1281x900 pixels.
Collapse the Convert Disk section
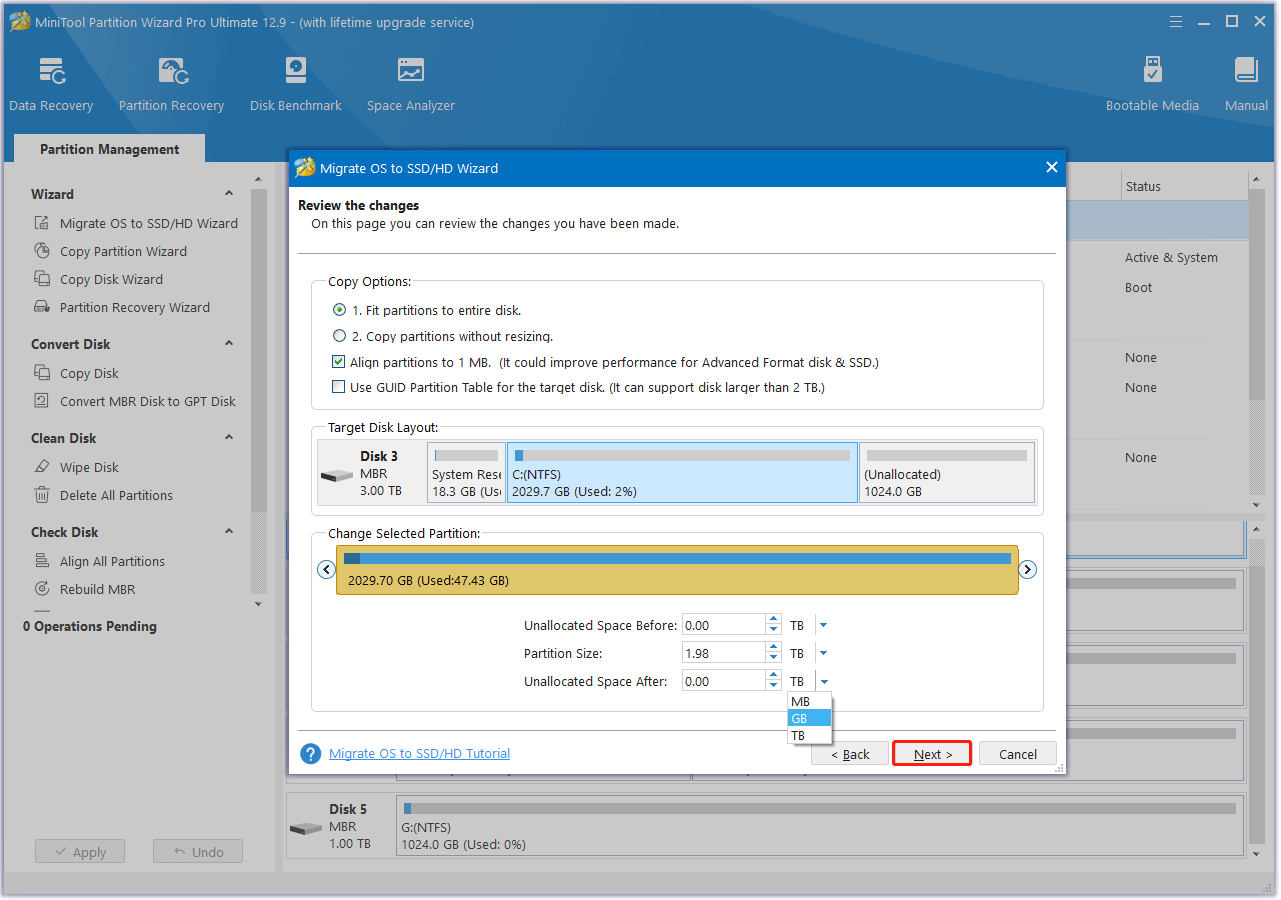(229, 343)
